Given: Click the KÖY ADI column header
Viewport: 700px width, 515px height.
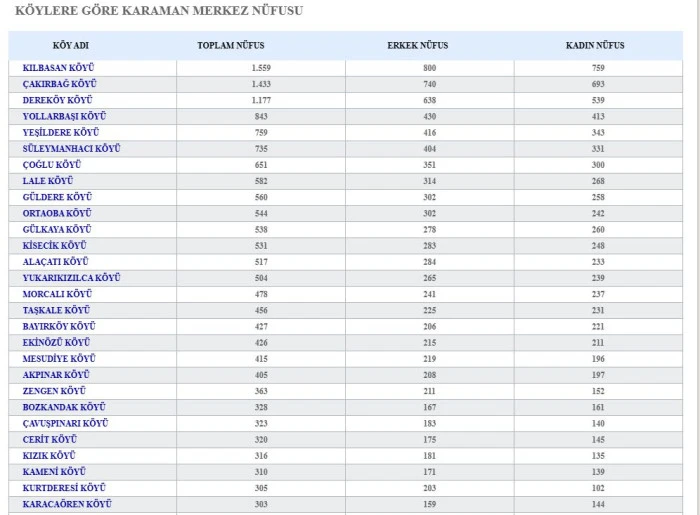Looking at the screenshot, I should tap(71, 45).
